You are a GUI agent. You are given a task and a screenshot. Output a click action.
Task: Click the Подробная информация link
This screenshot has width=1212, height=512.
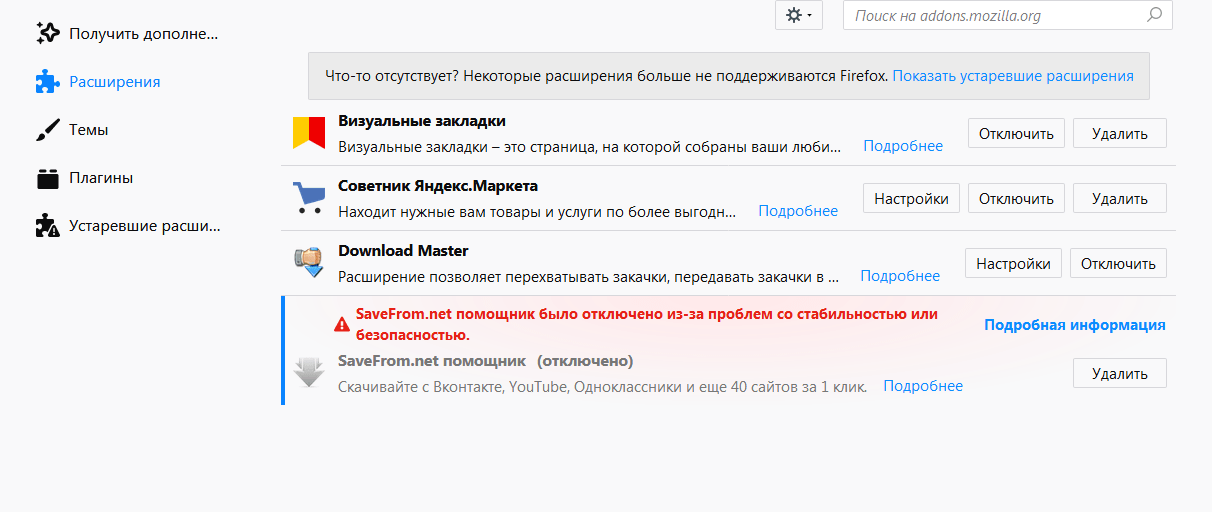click(1075, 324)
